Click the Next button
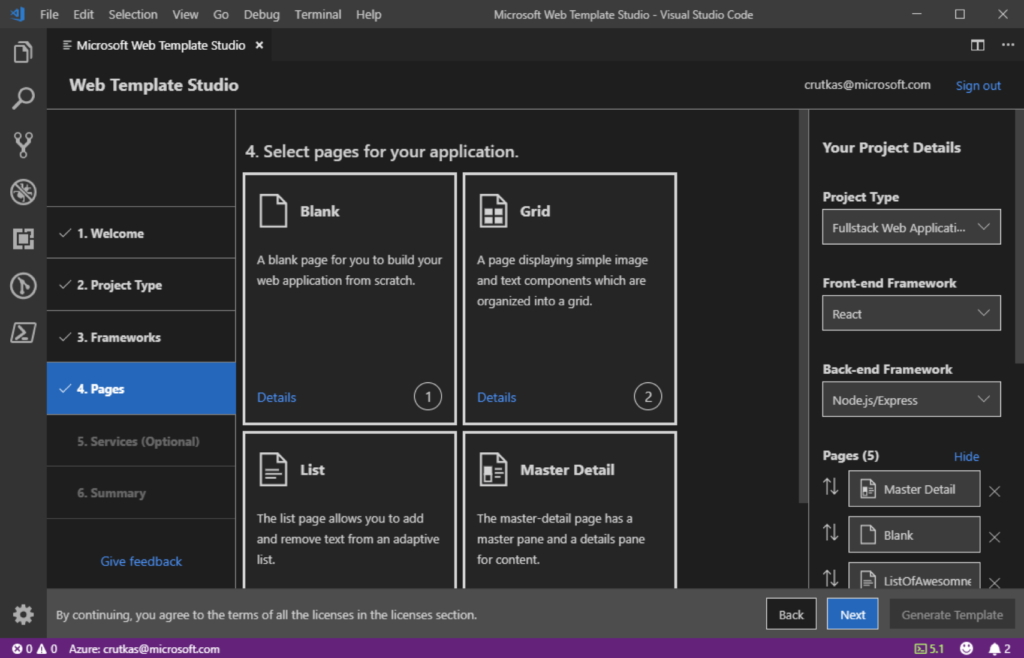 click(x=852, y=614)
